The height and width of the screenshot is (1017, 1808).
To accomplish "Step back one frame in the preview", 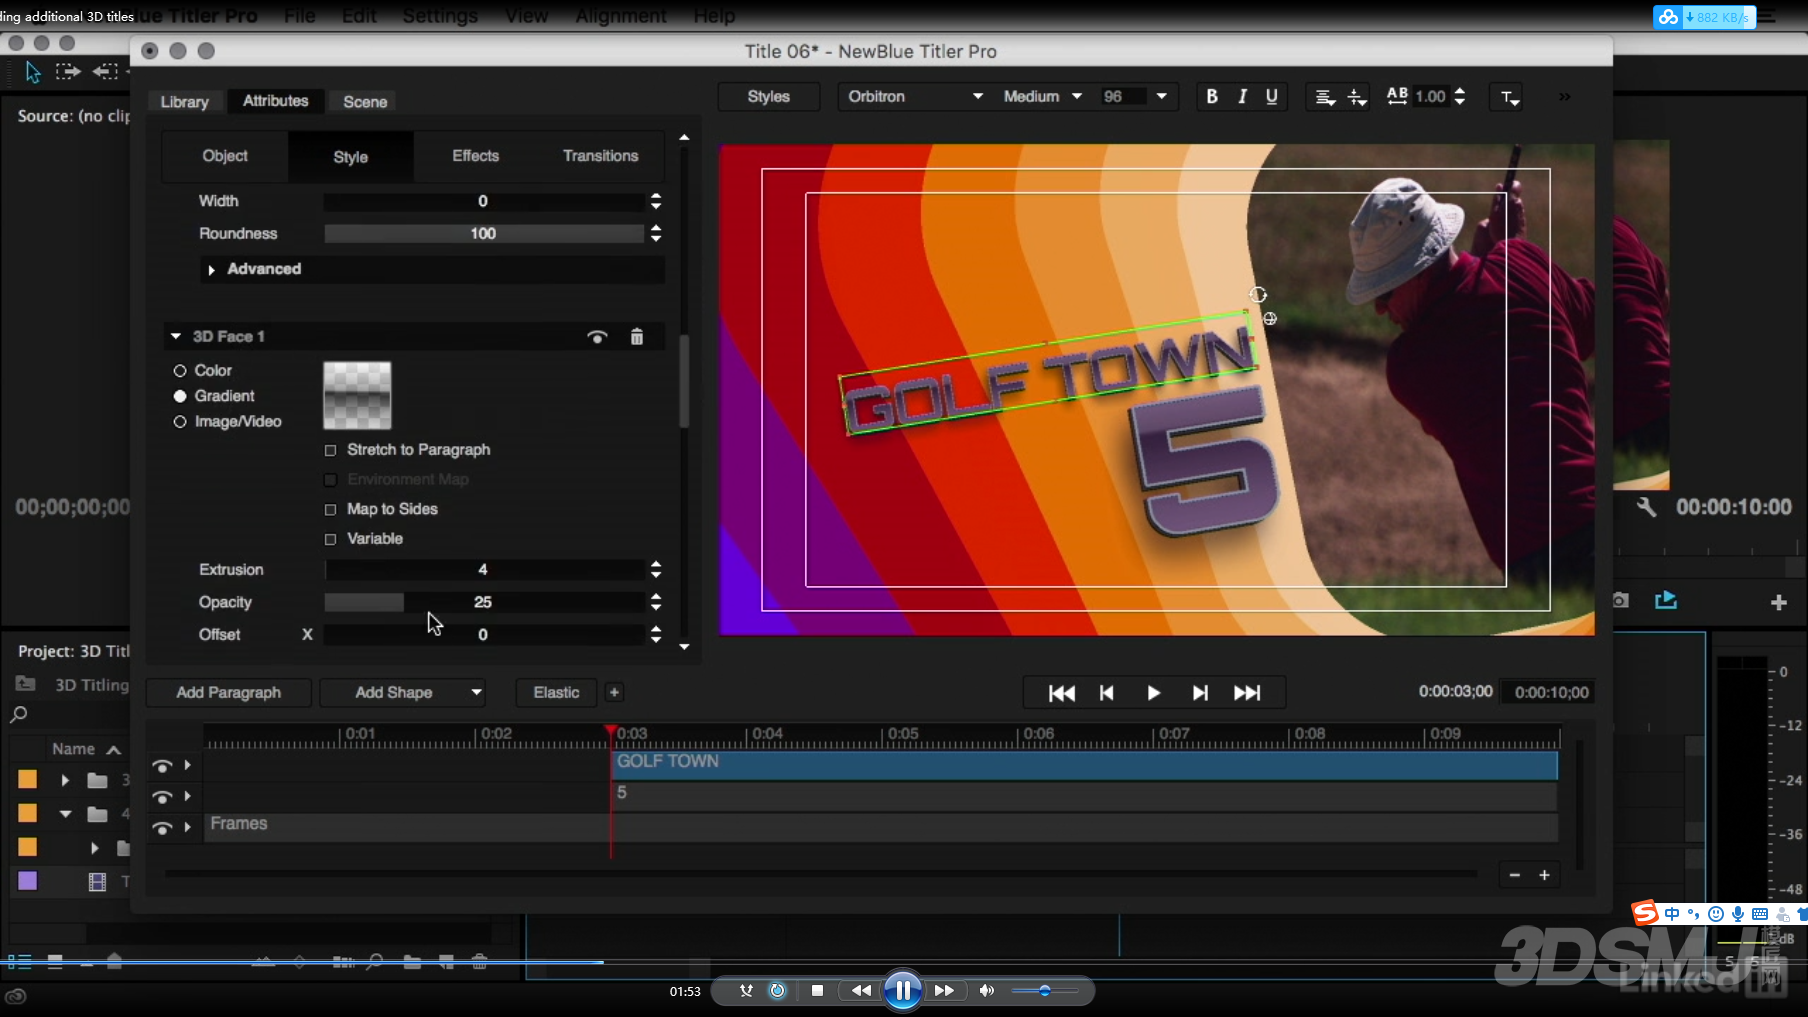I will point(1106,693).
